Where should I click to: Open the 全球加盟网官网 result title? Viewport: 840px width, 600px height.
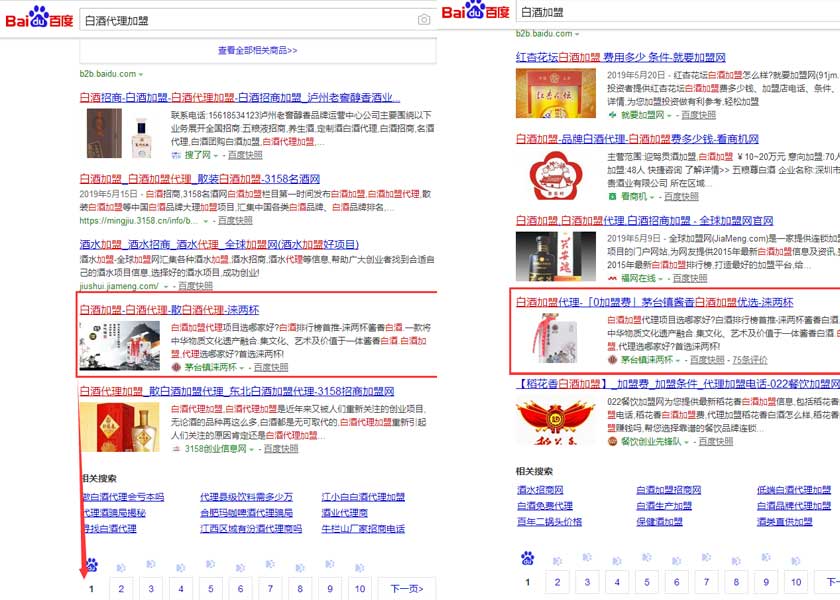click(x=644, y=221)
